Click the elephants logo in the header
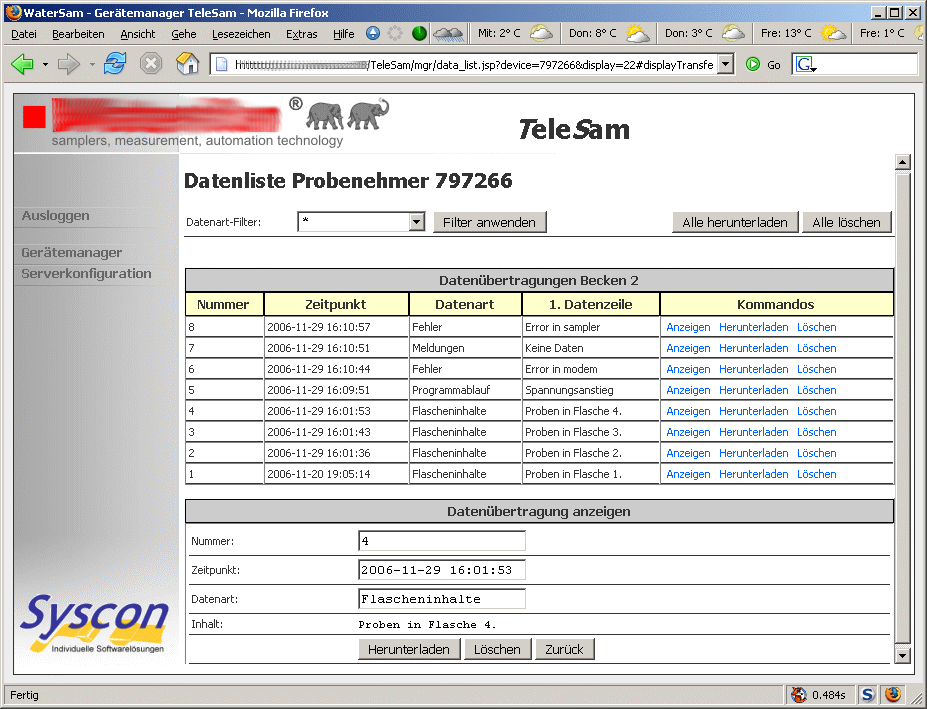This screenshot has width=927, height=709. point(348,115)
